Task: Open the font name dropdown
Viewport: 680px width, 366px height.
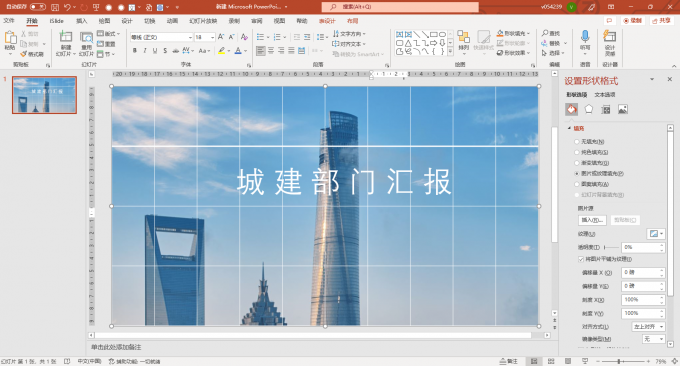Action: [x=190, y=37]
